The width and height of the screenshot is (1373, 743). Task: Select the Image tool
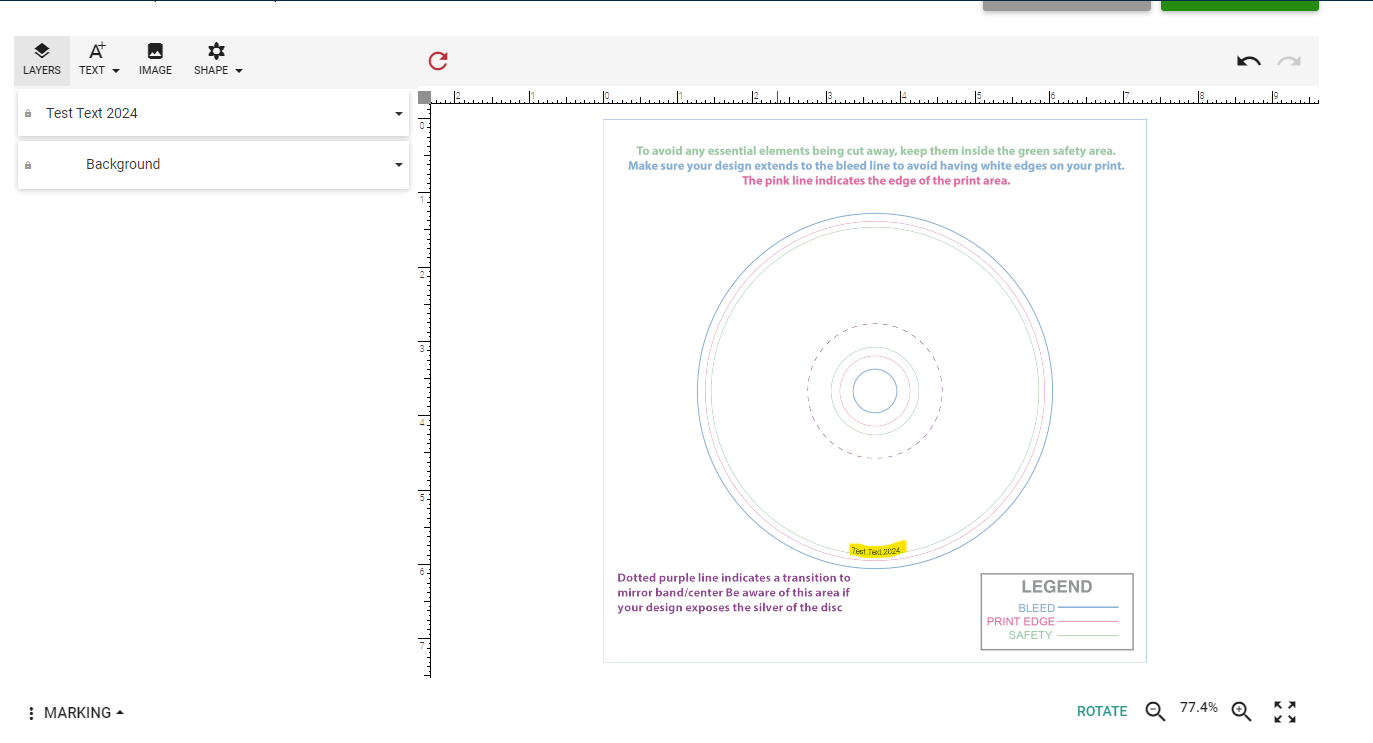click(155, 60)
